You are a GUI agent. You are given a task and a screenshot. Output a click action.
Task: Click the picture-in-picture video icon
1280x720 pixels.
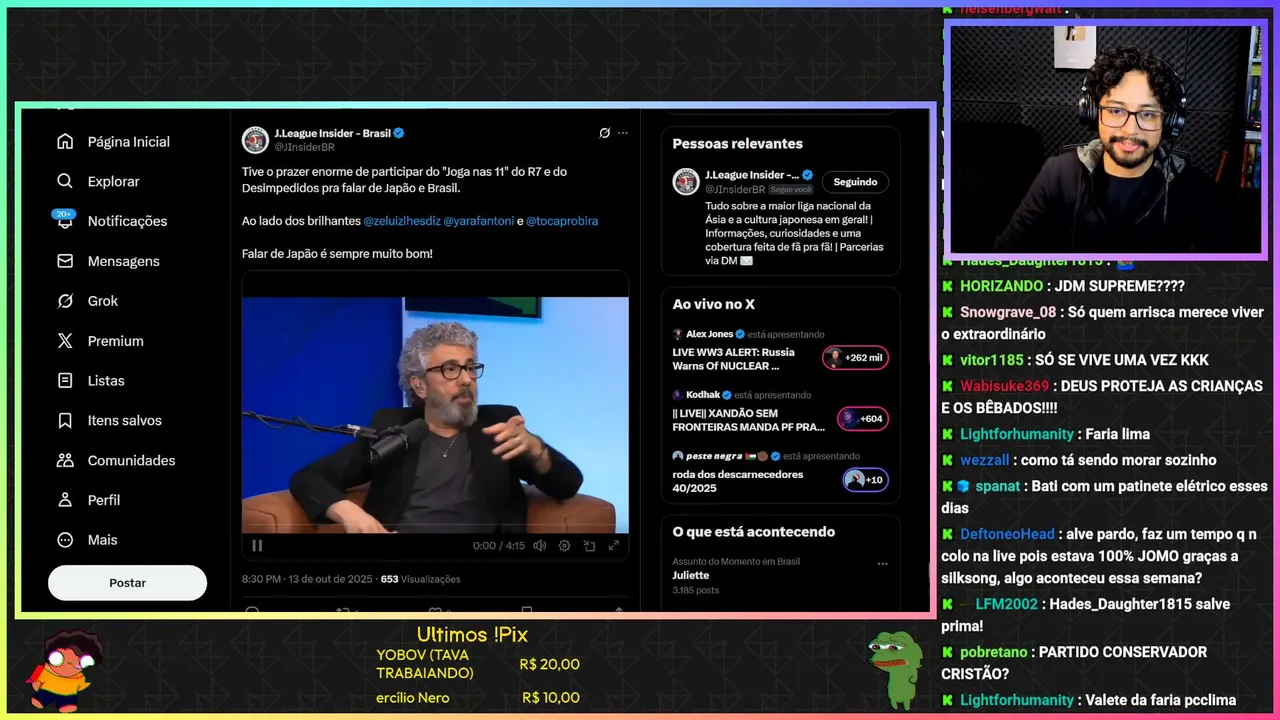coord(589,545)
